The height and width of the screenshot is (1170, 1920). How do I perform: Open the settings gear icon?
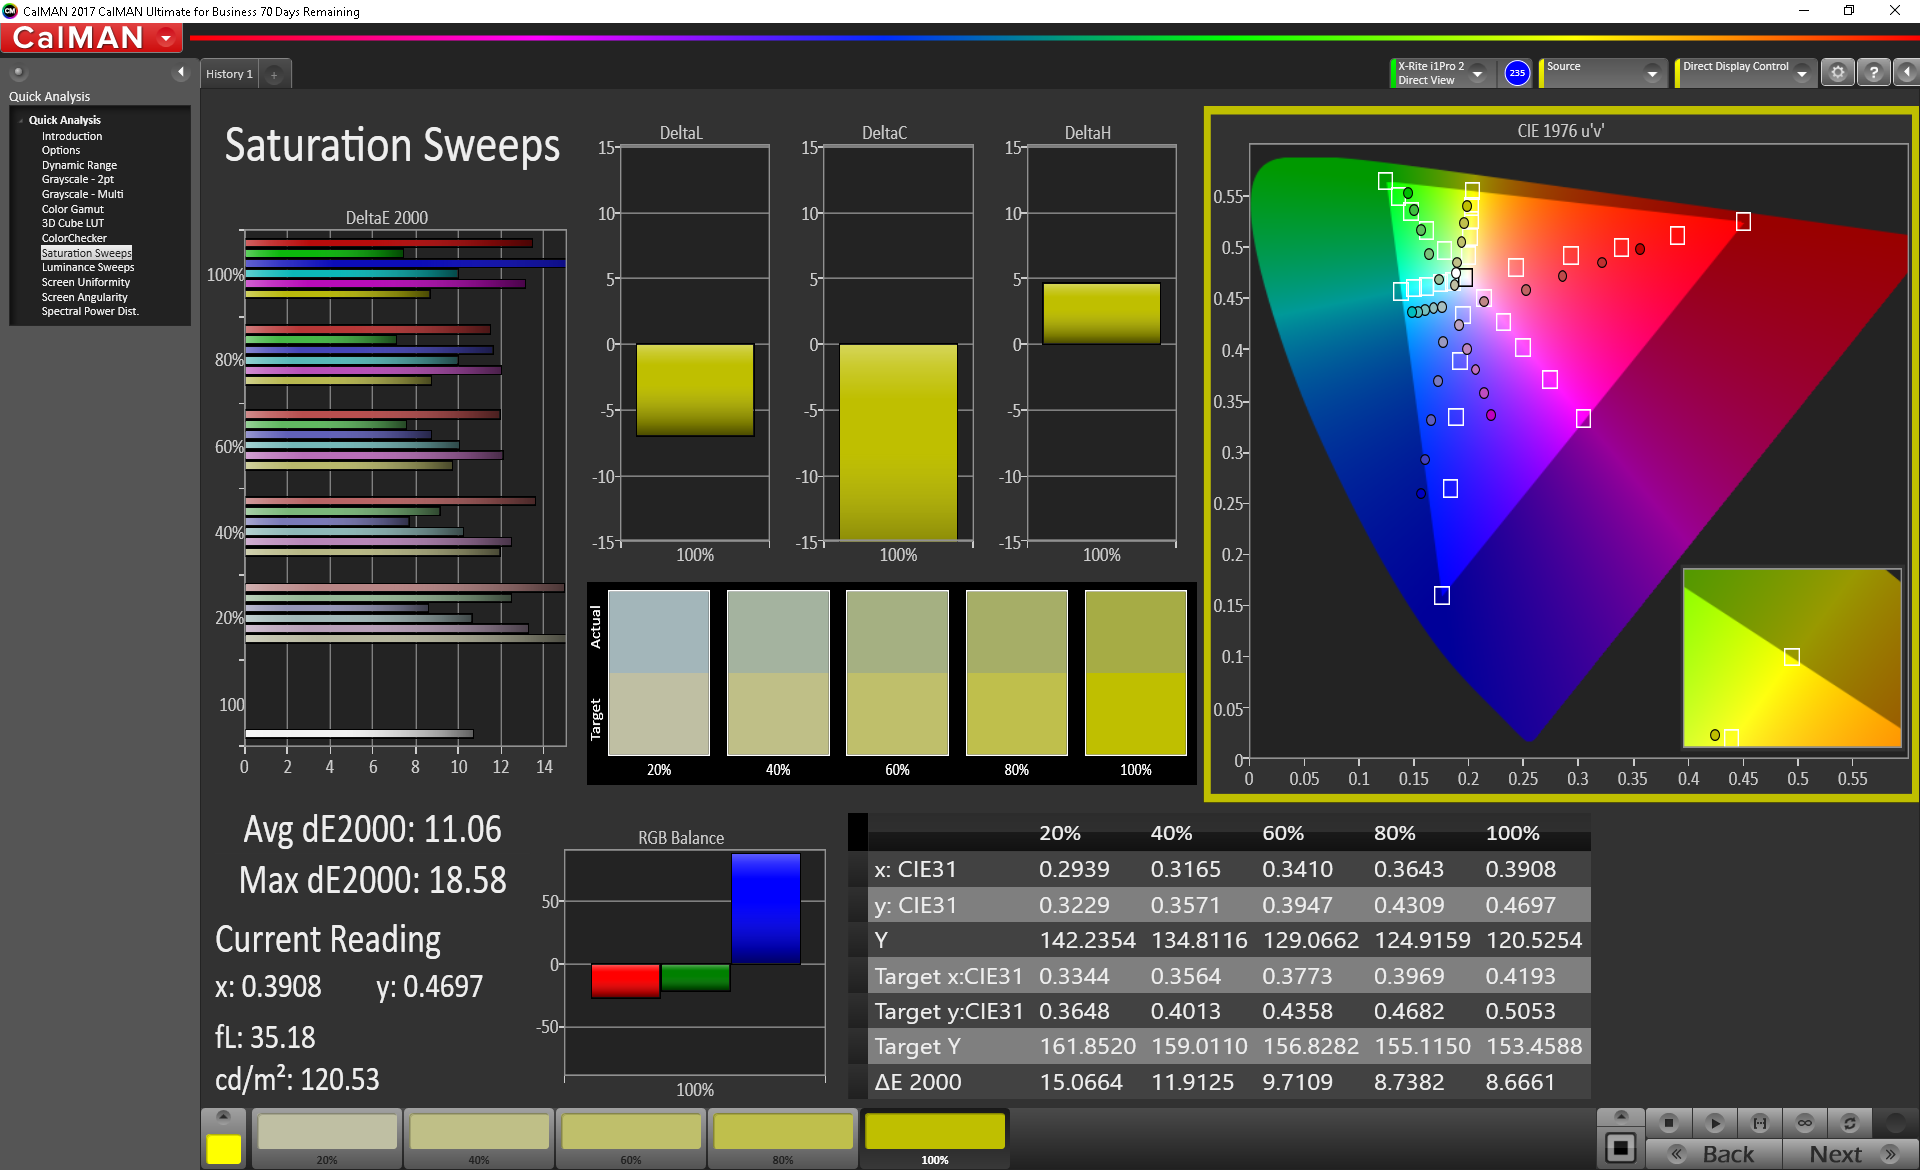pos(1837,73)
